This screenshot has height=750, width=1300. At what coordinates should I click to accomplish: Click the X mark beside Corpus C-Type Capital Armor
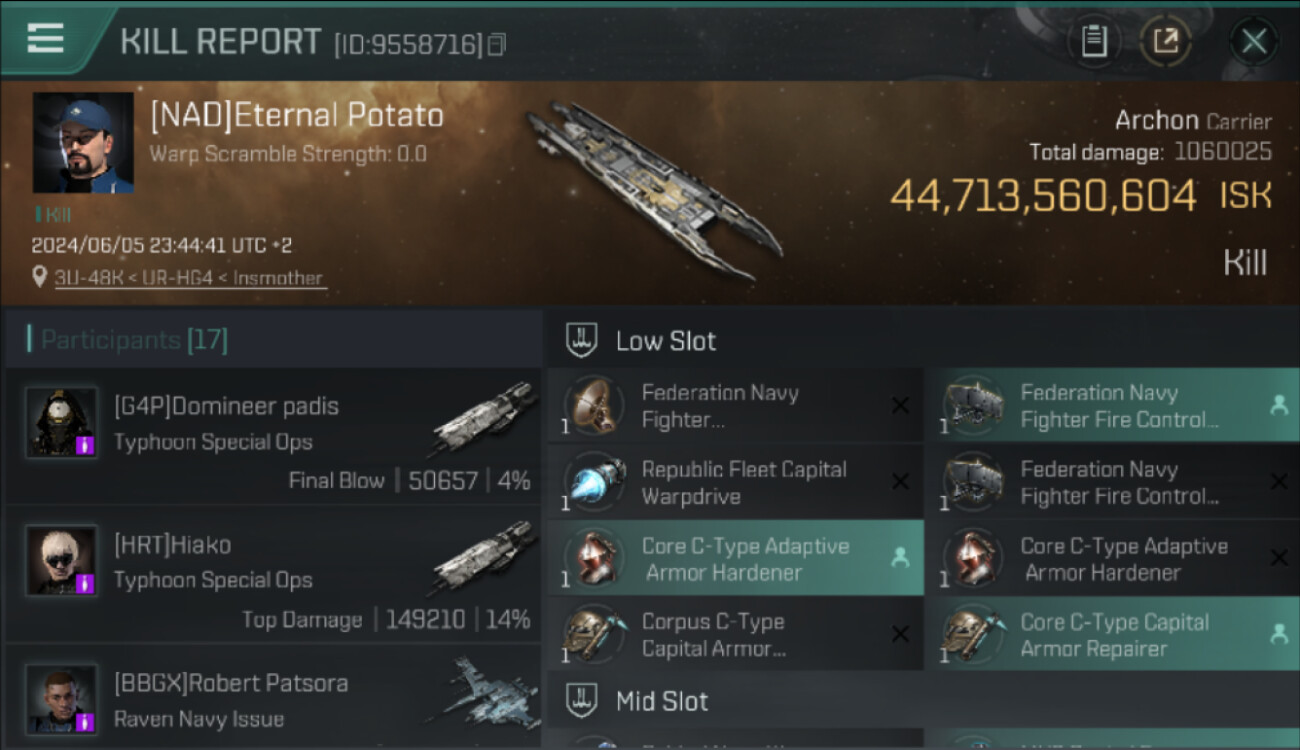pos(900,634)
